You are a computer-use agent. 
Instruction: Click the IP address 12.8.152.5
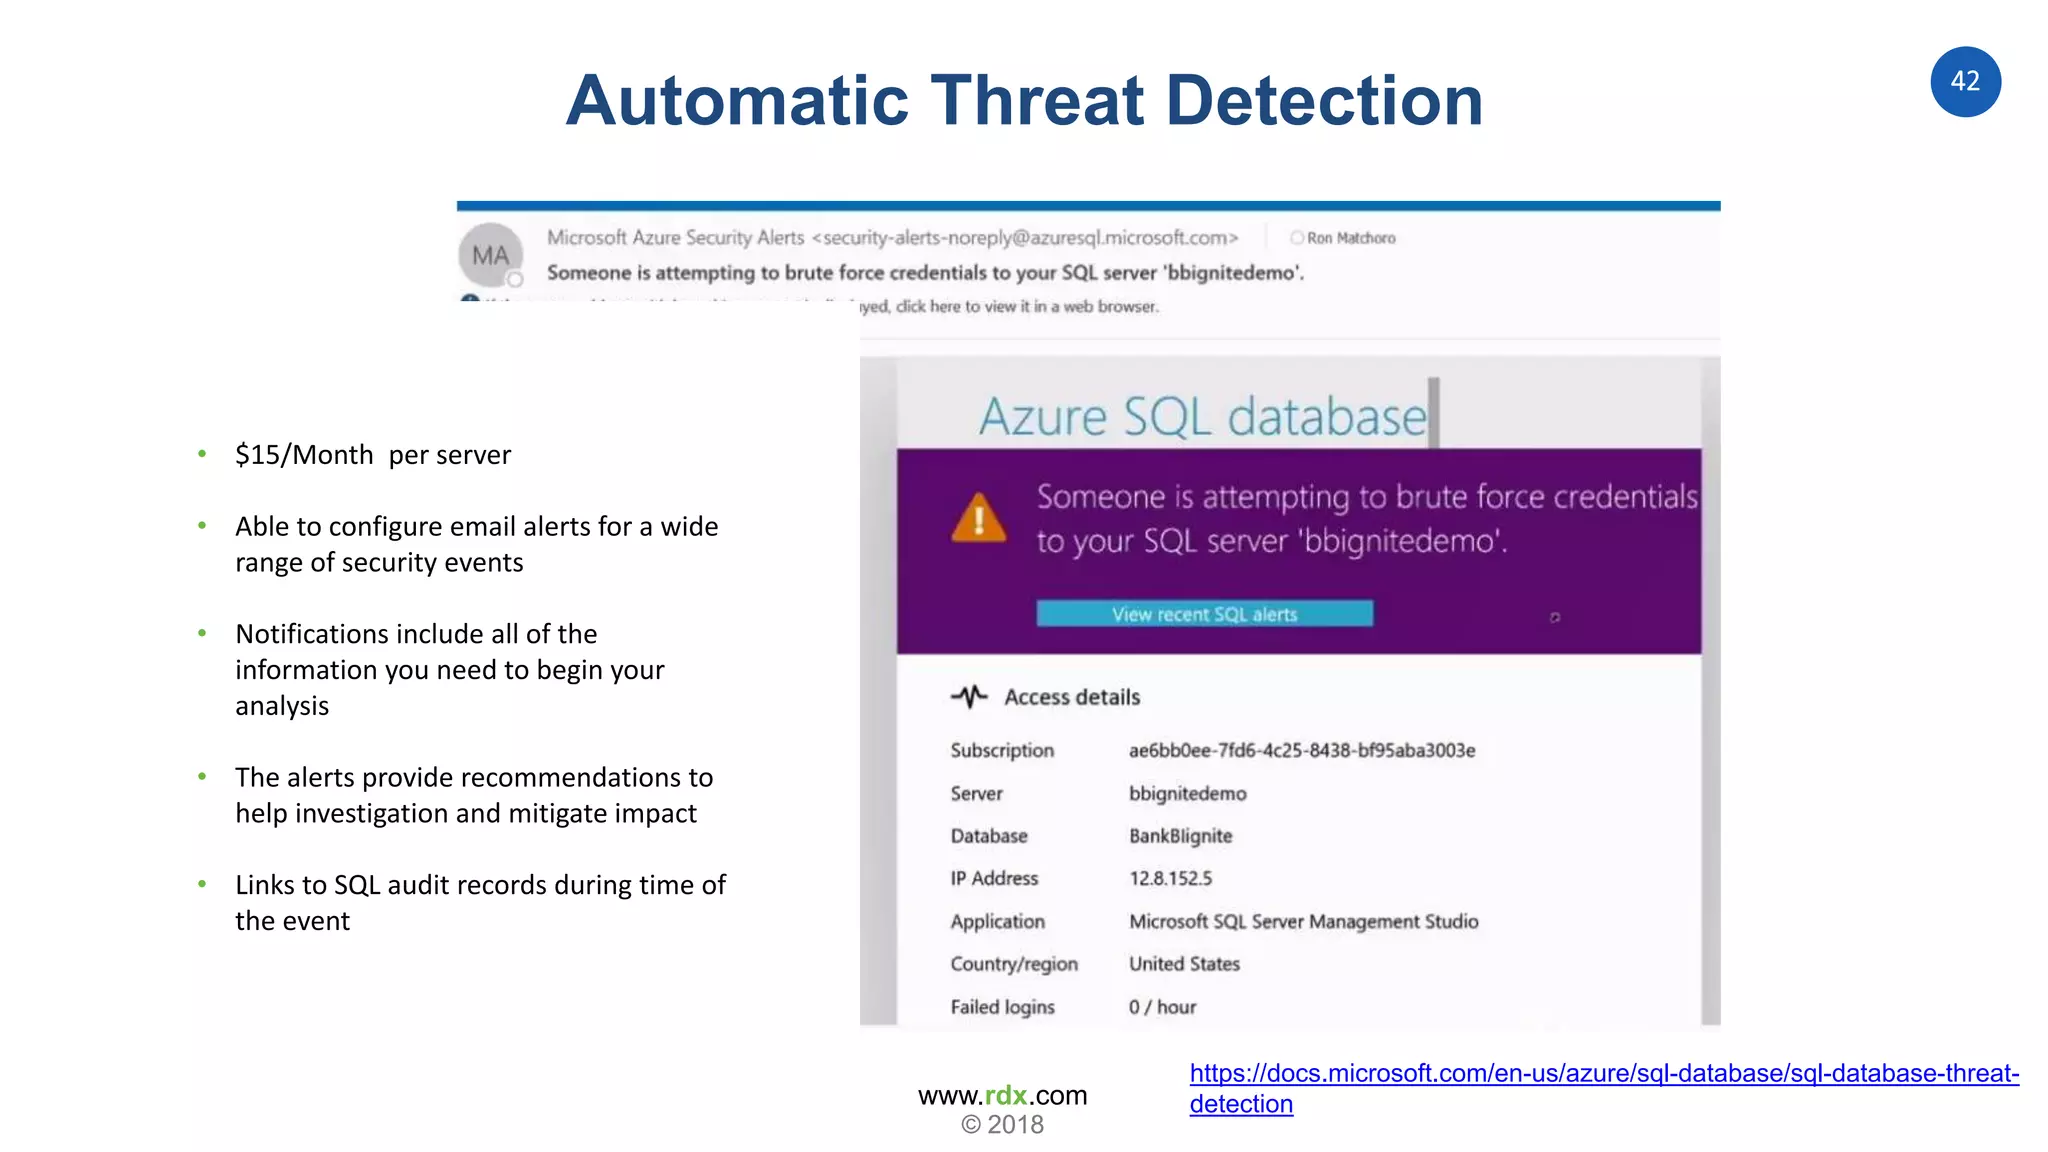click(x=1170, y=878)
